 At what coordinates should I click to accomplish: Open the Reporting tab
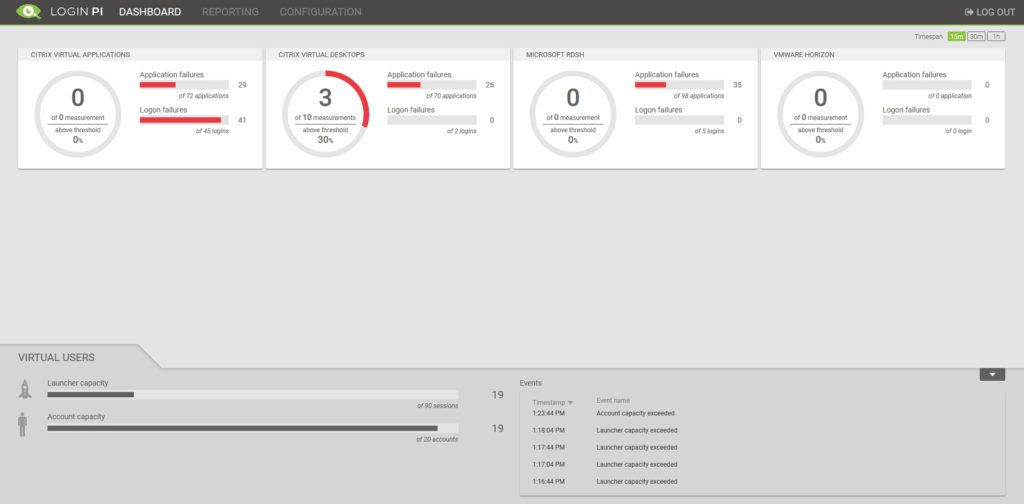pyautogui.click(x=230, y=12)
